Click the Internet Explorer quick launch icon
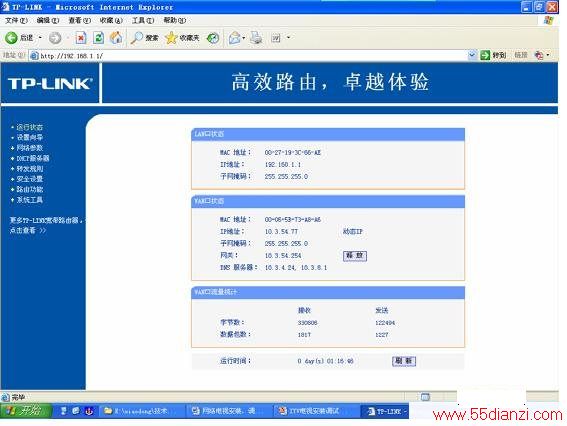Screen dimensions: 567x426 click(x=76, y=411)
